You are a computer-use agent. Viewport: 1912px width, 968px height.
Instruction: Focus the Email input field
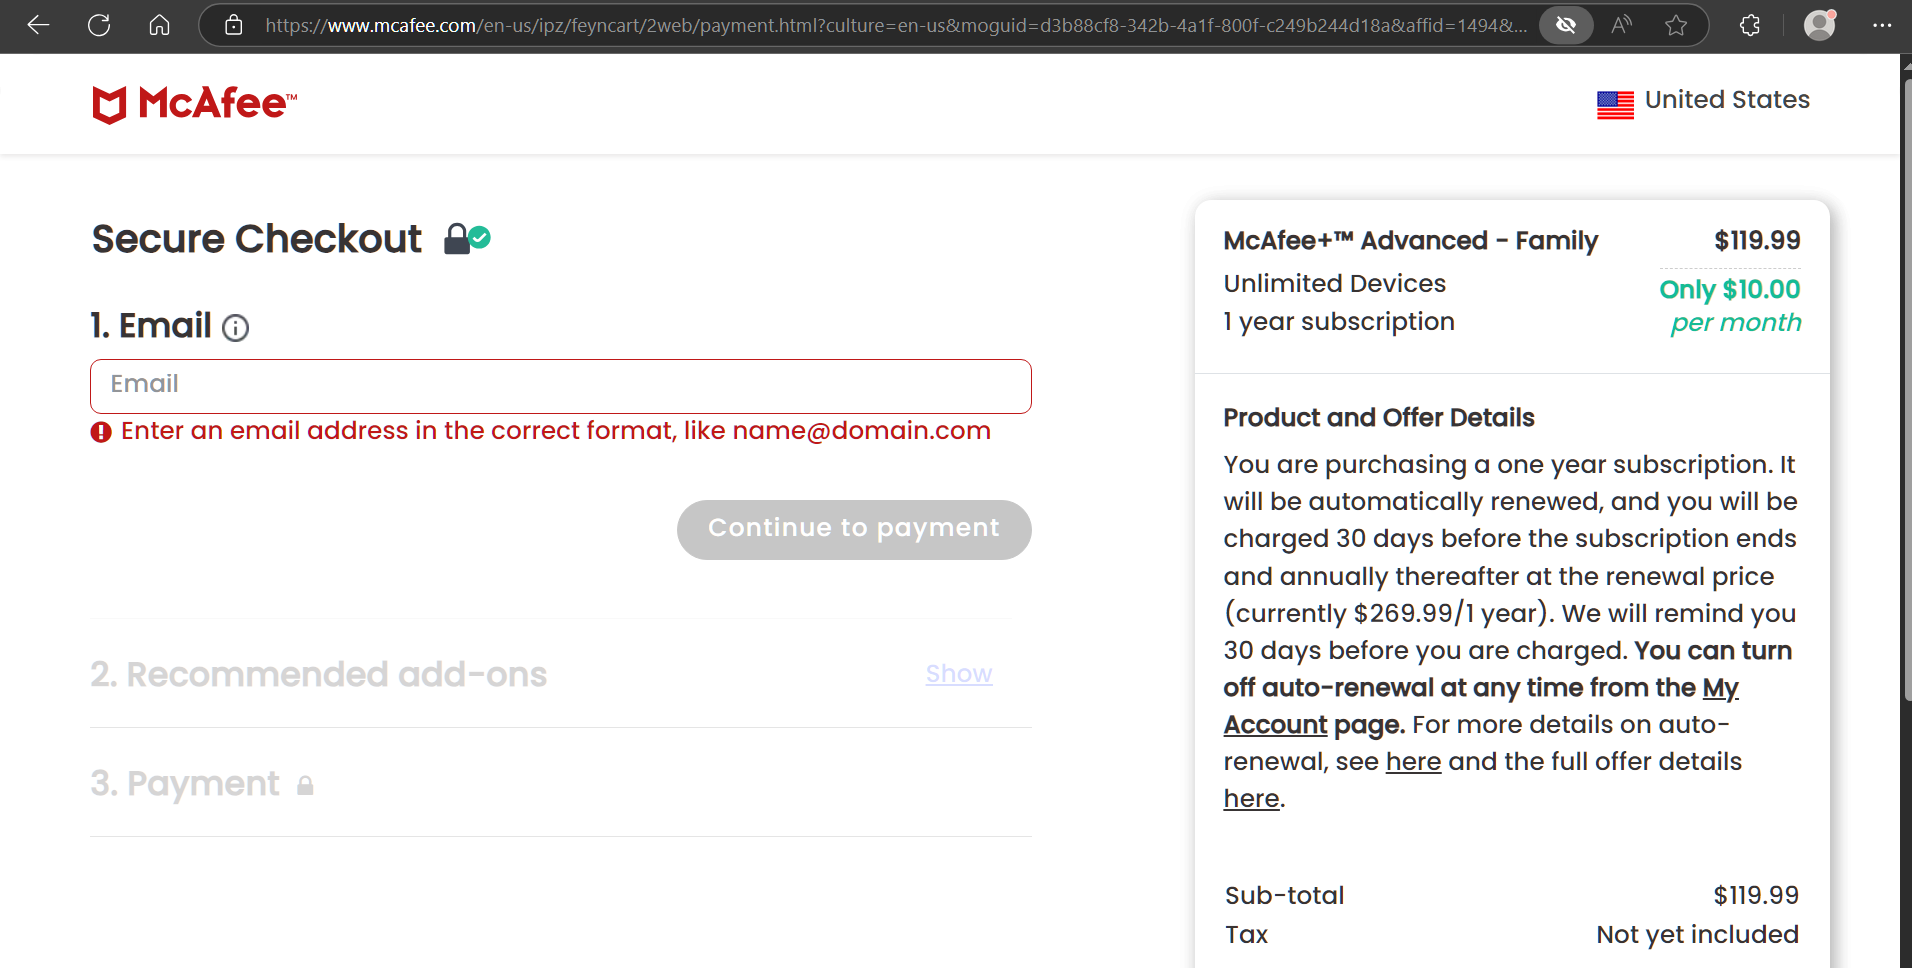[x=560, y=386]
